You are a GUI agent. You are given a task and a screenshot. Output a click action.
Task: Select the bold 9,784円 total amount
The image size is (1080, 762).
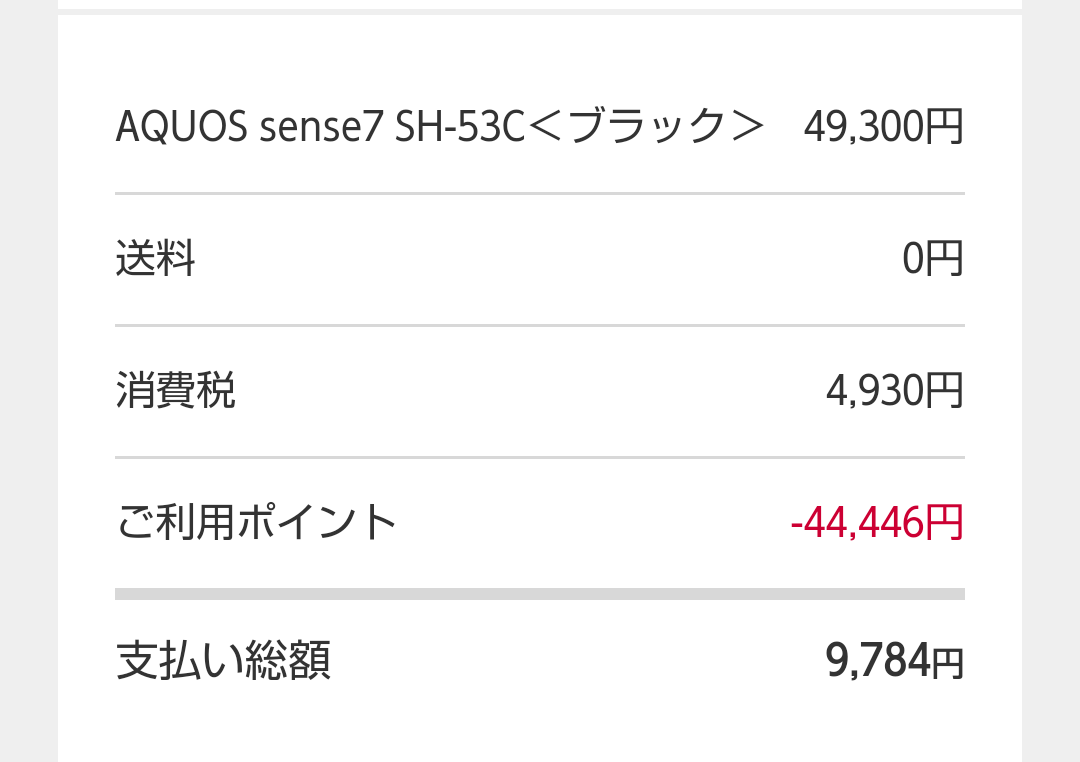coord(894,661)
